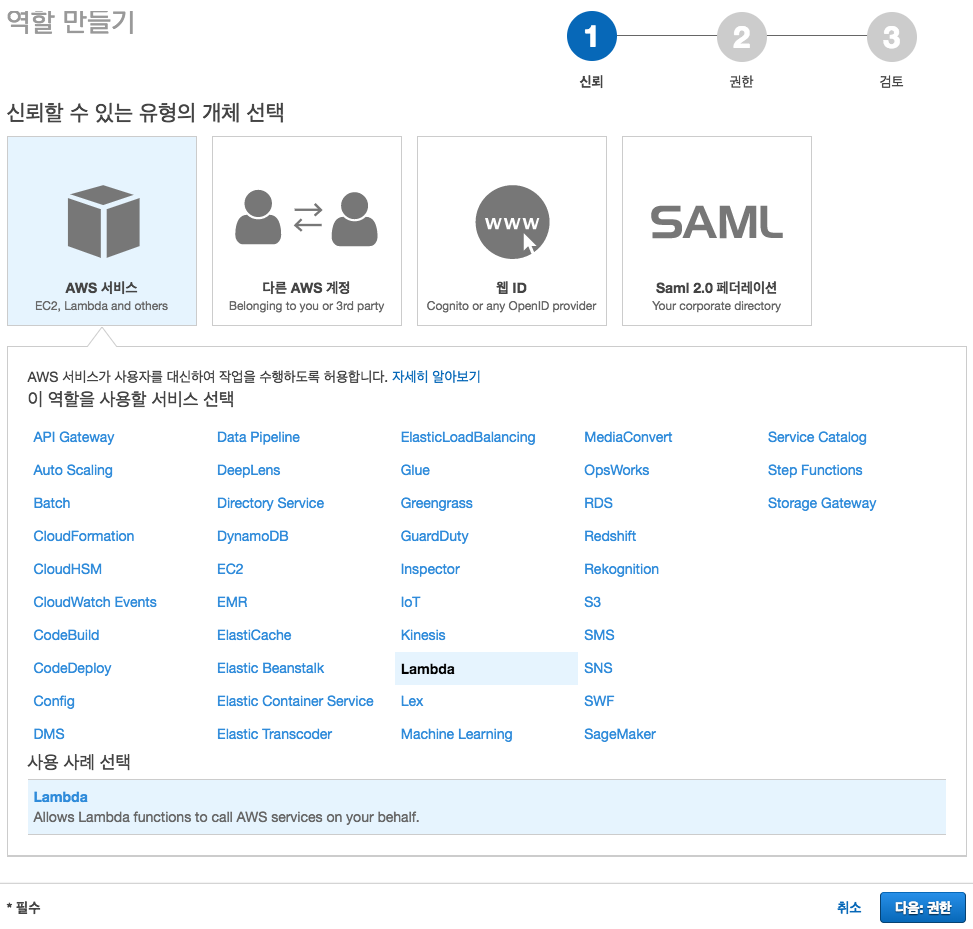Select the AWS service cube icon
The height and width of the screenshot is (929, 973).
coord(104,222)
